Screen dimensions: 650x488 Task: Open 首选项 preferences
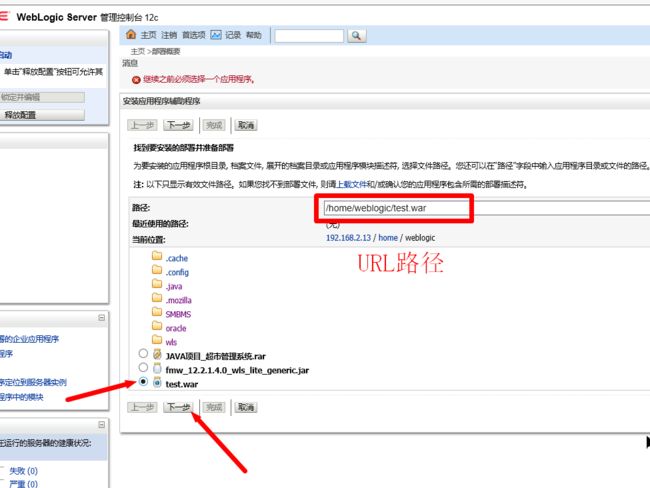pyautogui.click(x=194, y=35)
